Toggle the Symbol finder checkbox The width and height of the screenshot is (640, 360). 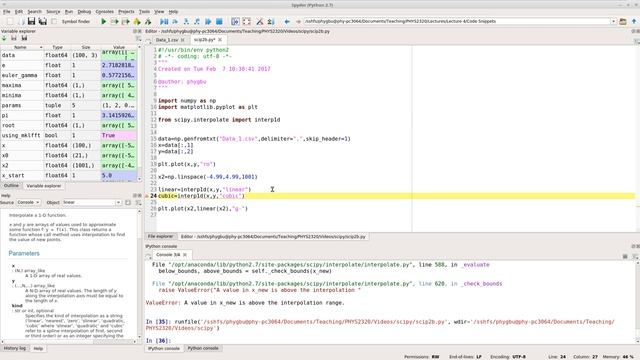tap(54, 21)
